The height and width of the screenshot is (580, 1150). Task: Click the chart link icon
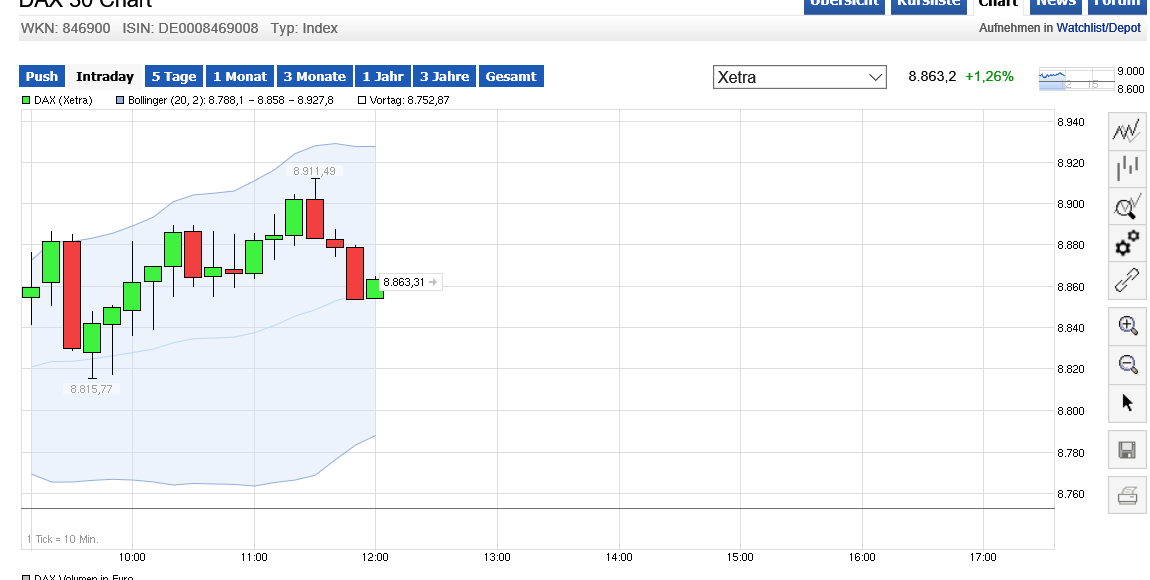[x=1127, y=280]
